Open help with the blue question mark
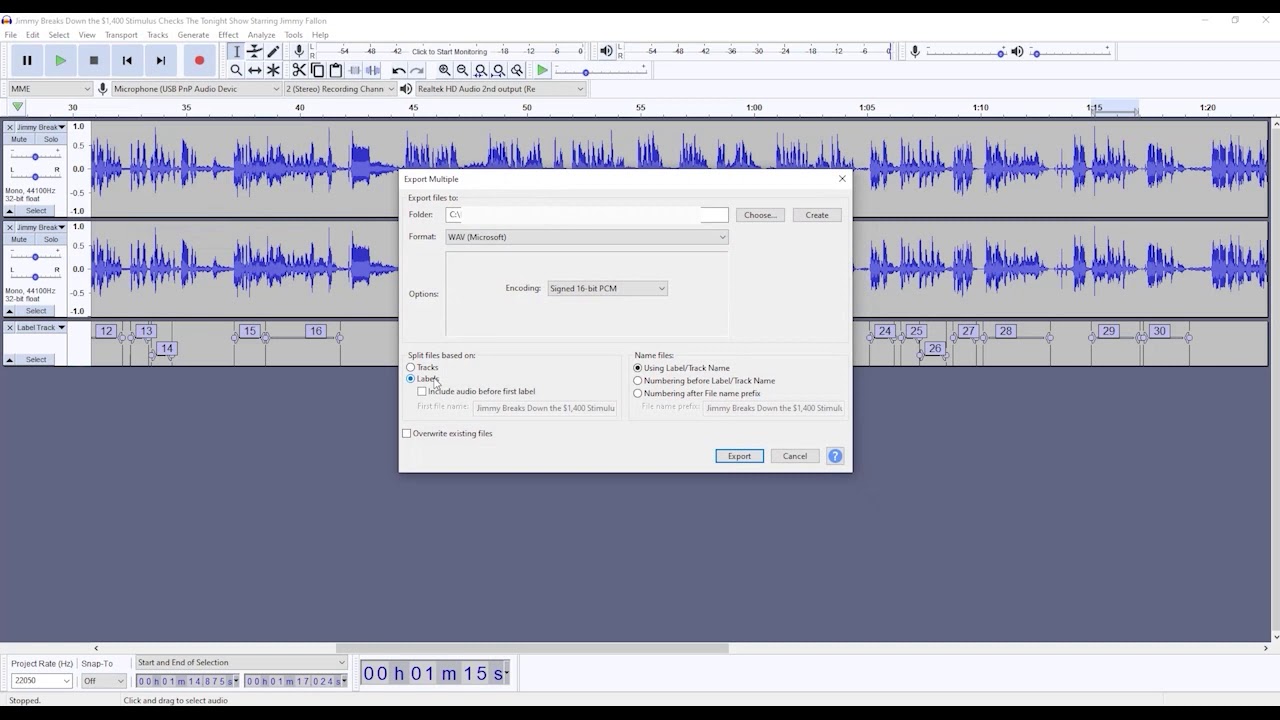The width and height of the screenshot is (1280, 720). point(835,456)
